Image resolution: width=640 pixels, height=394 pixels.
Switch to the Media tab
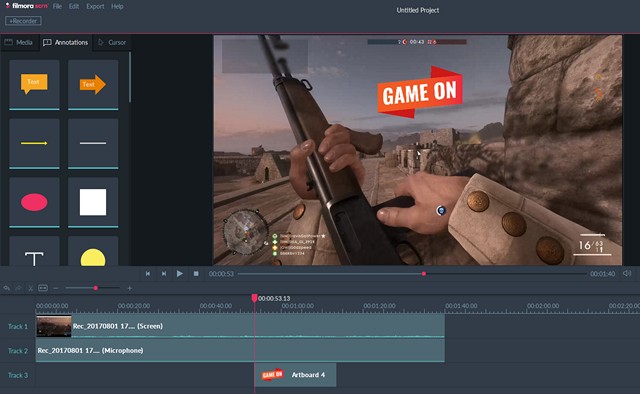coord(19,42)
